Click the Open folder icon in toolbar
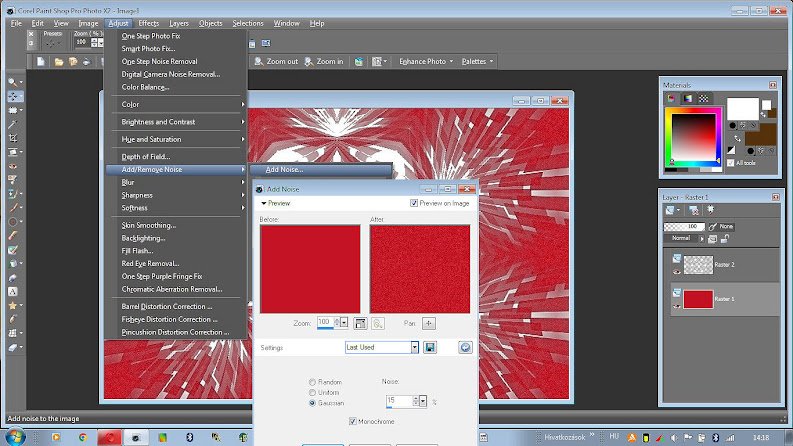This screenshot has height=446, width=793. (x=59, y=61)
